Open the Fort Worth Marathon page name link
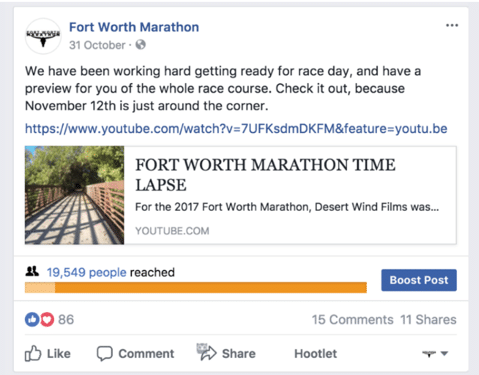This screenshot has width=479, height=375. point(134,27)
